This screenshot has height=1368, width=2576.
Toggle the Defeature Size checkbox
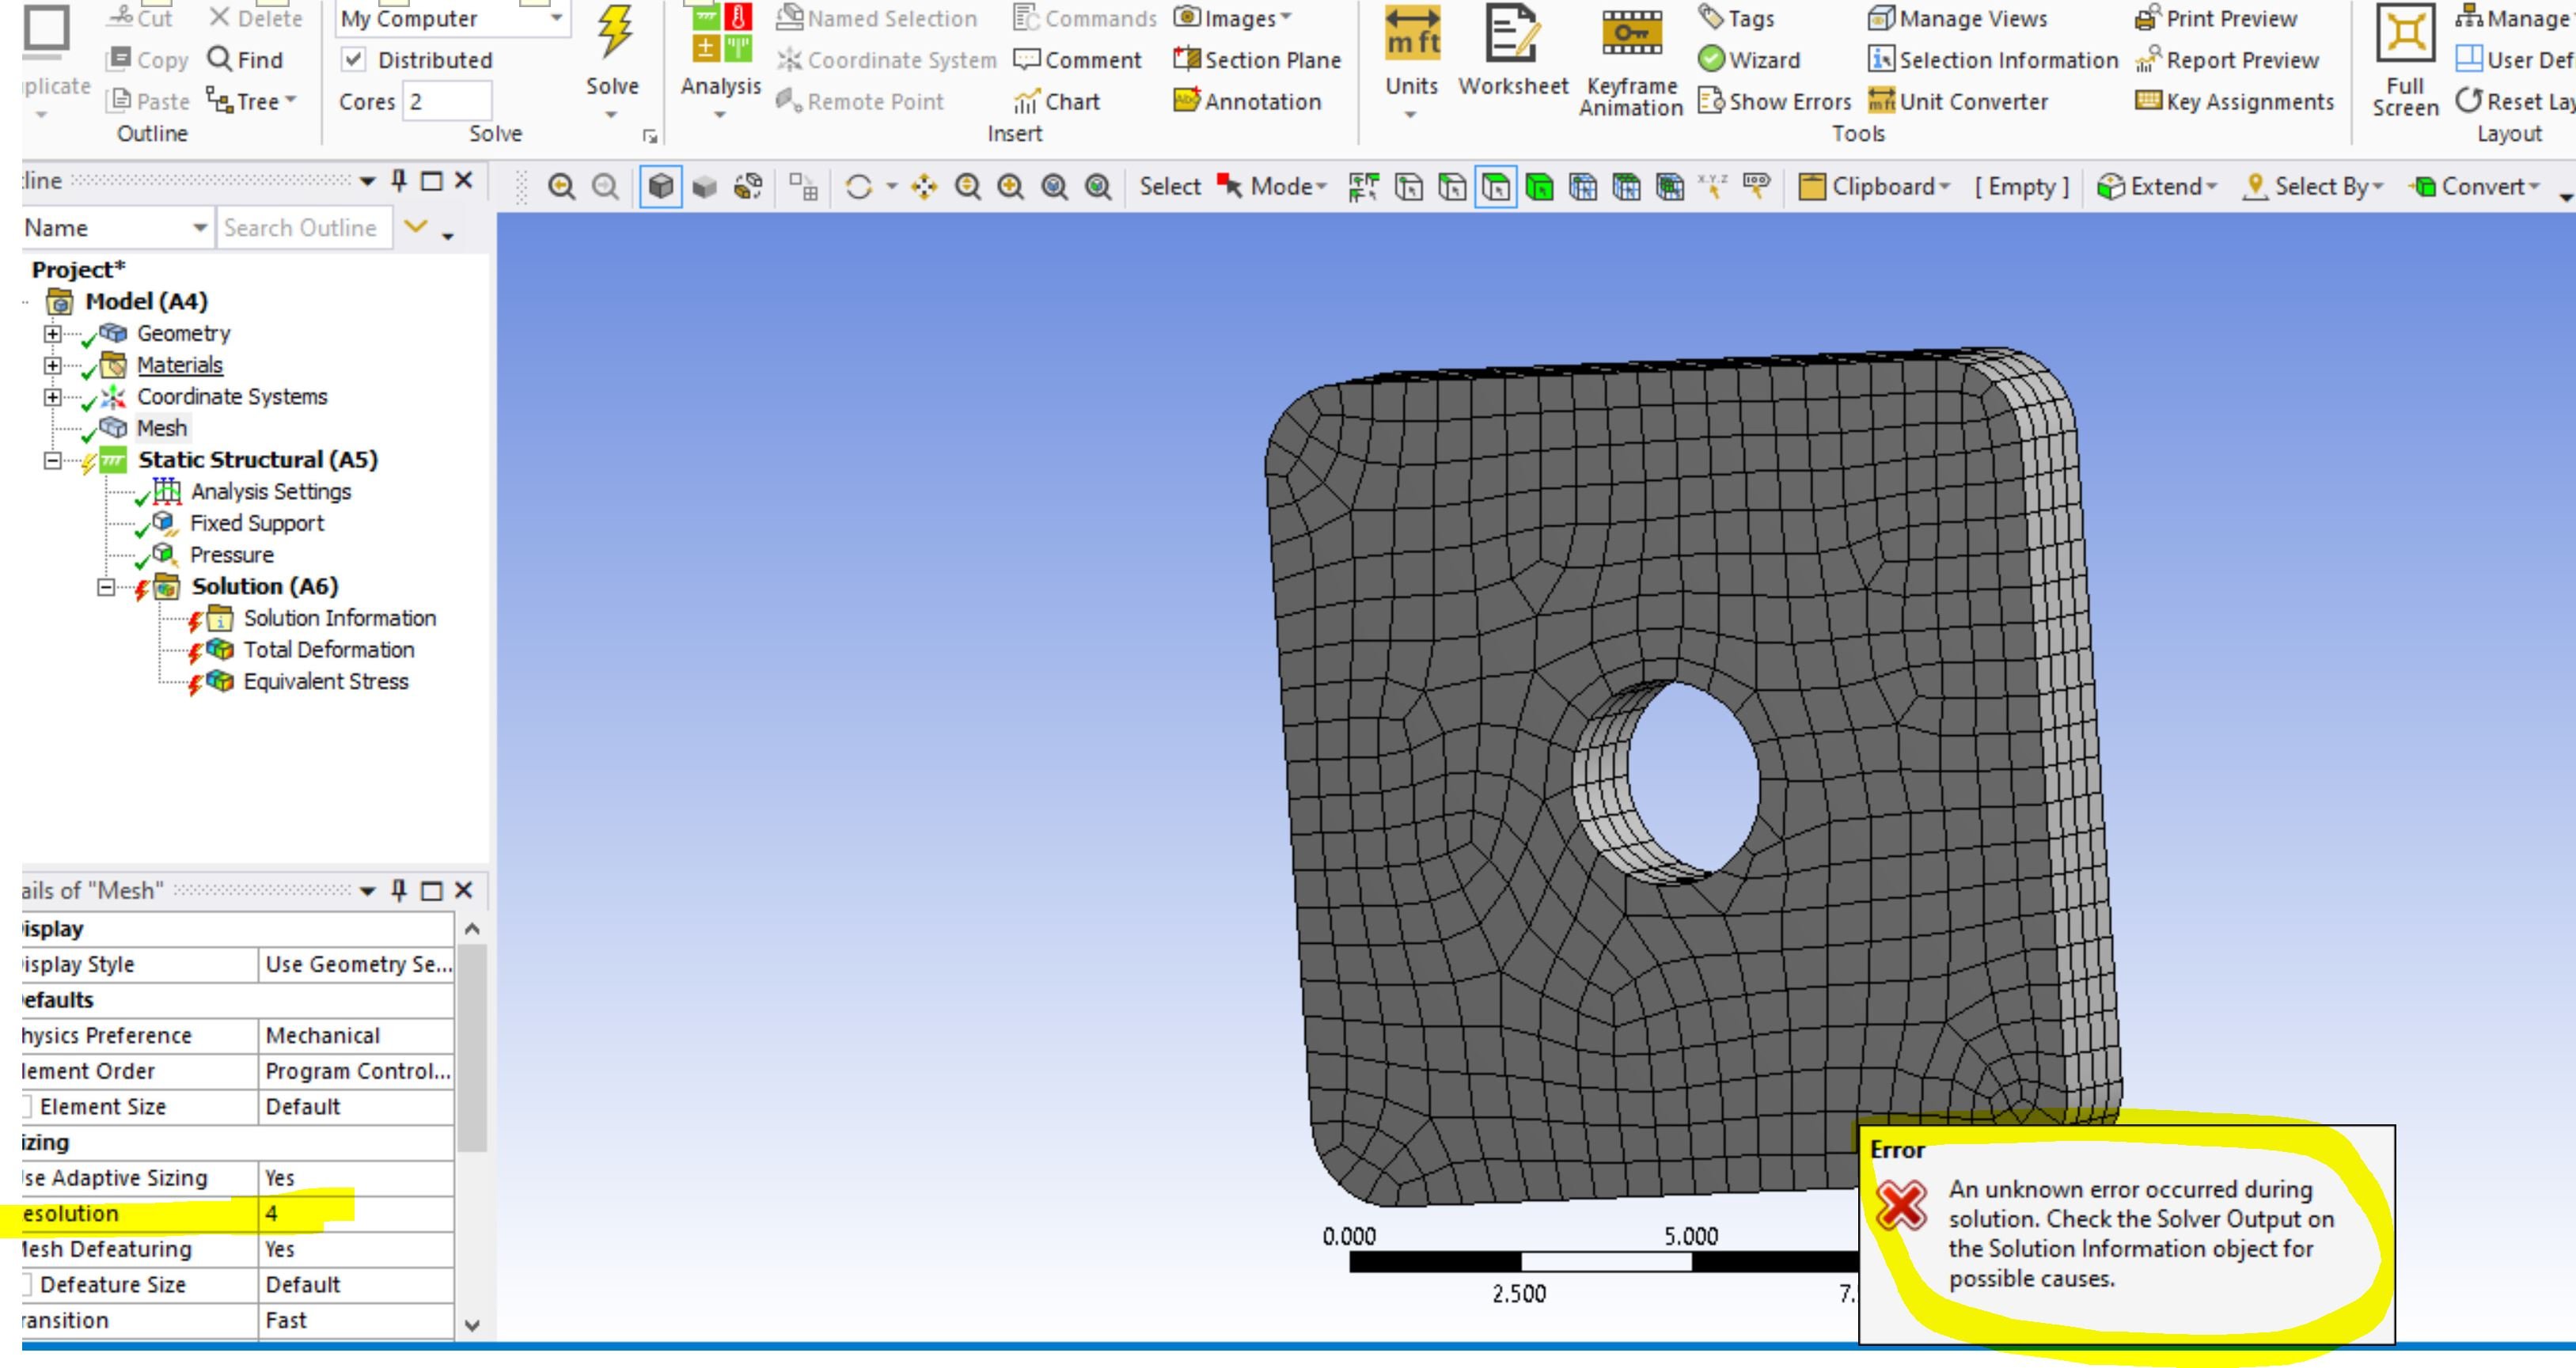pyautogui.click(x=25, y=1285)
